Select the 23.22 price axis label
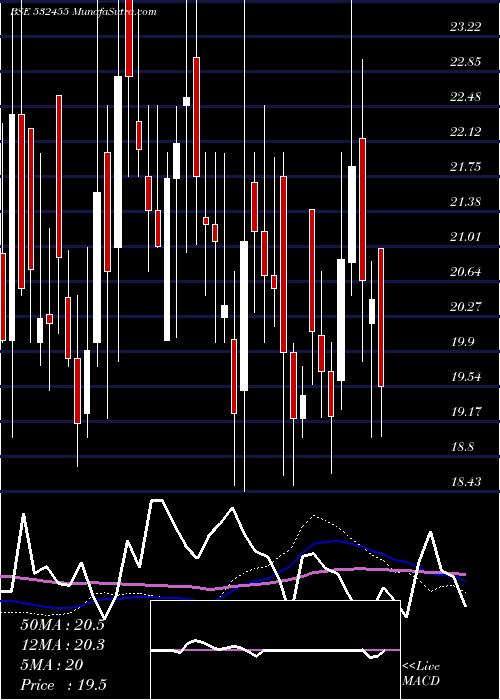This screenshot has width=500, height=700. [466, 26]
